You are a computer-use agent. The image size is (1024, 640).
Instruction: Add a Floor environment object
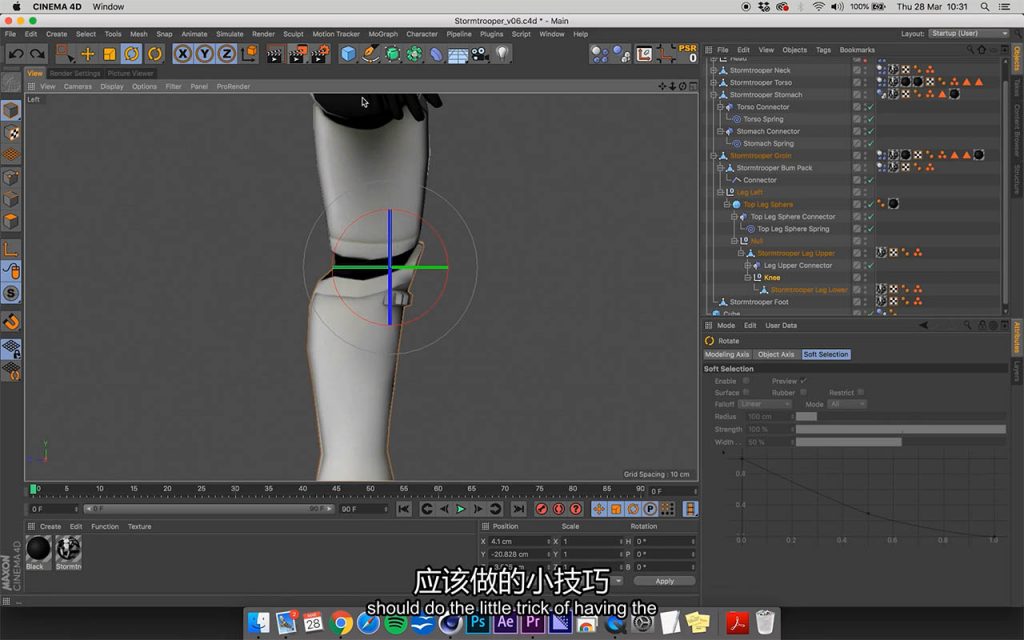coord(457,54)
